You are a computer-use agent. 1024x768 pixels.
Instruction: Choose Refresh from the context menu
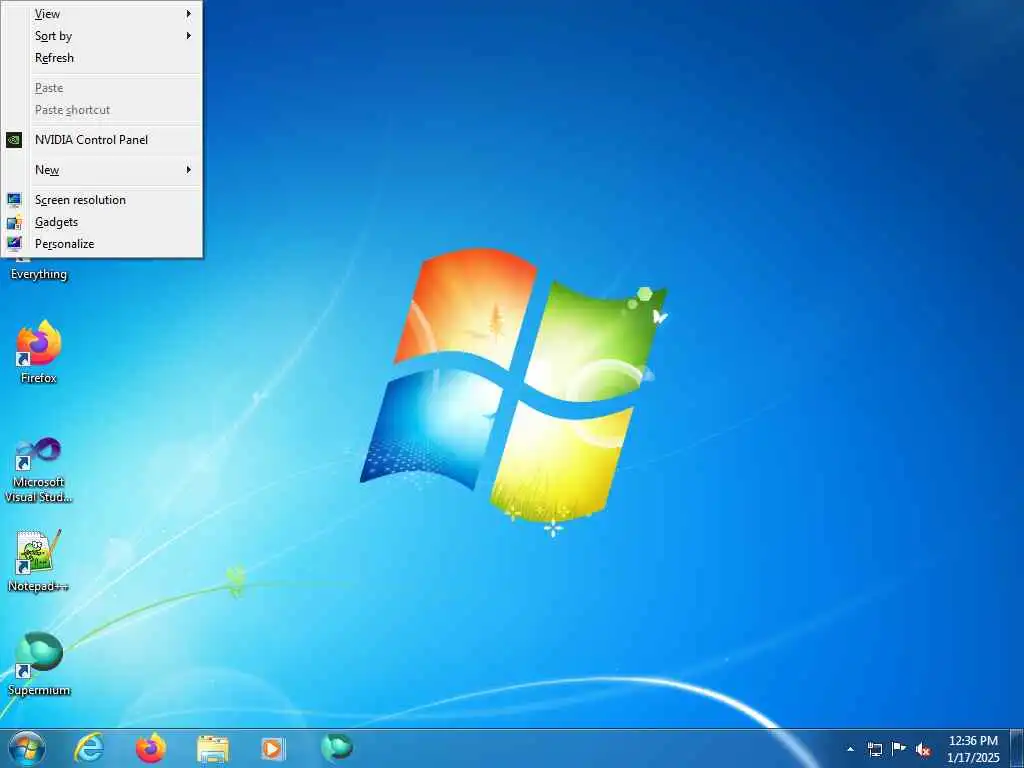[102, 58]
